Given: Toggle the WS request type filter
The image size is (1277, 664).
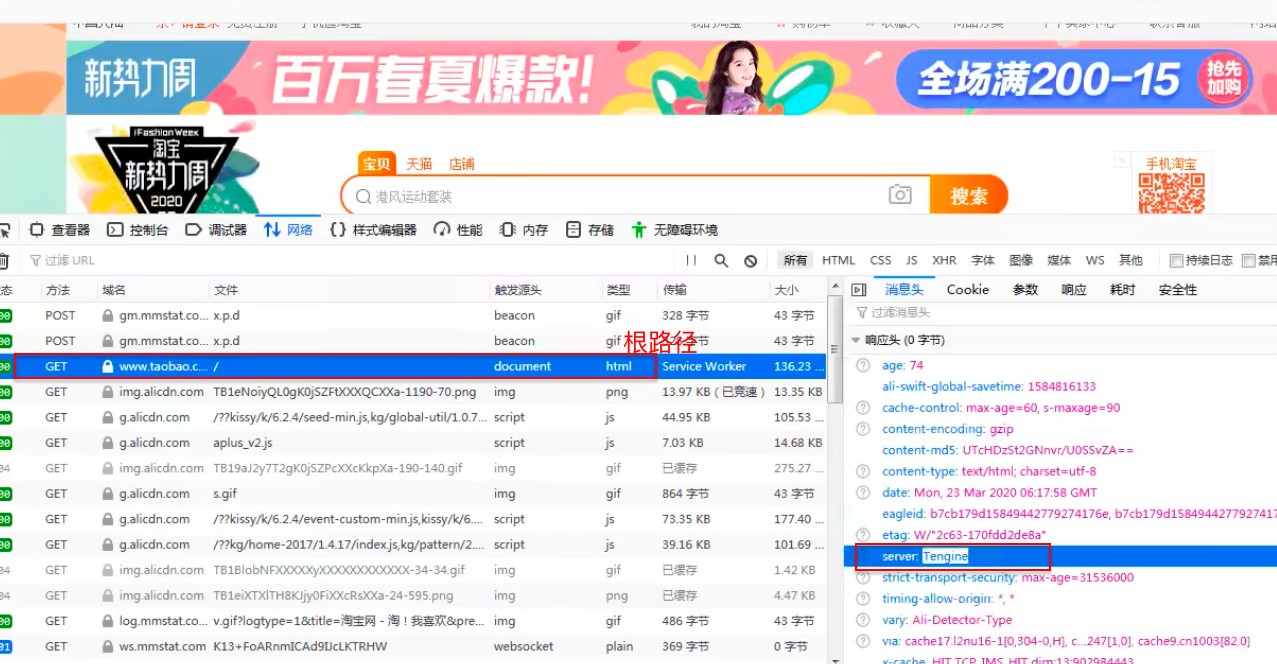Looking at the screenshot, I should point(1095,260).
